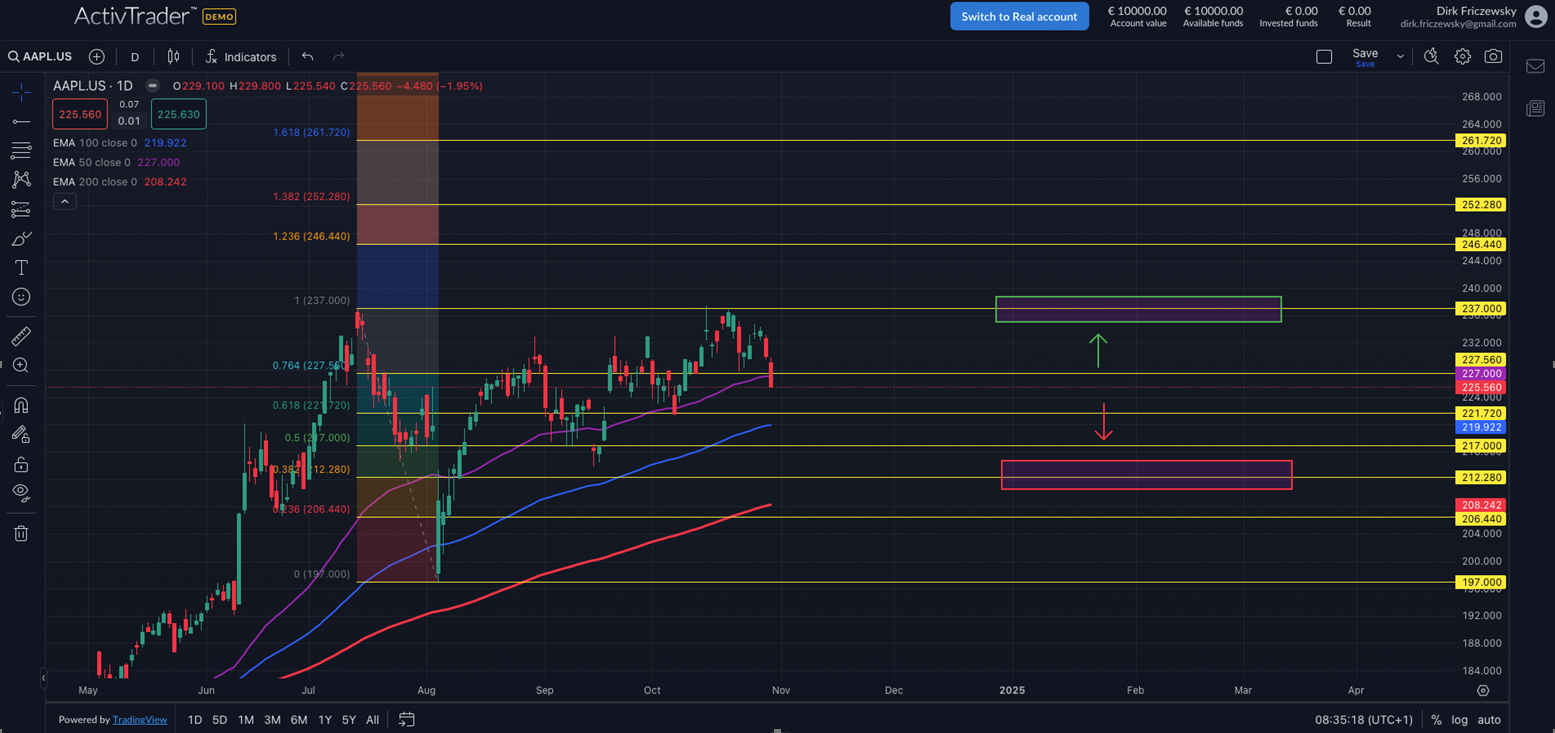Click the AAPL.US symbol search field
The height and width of the screenshot is (733, 1555).
(x=41, y=57)
